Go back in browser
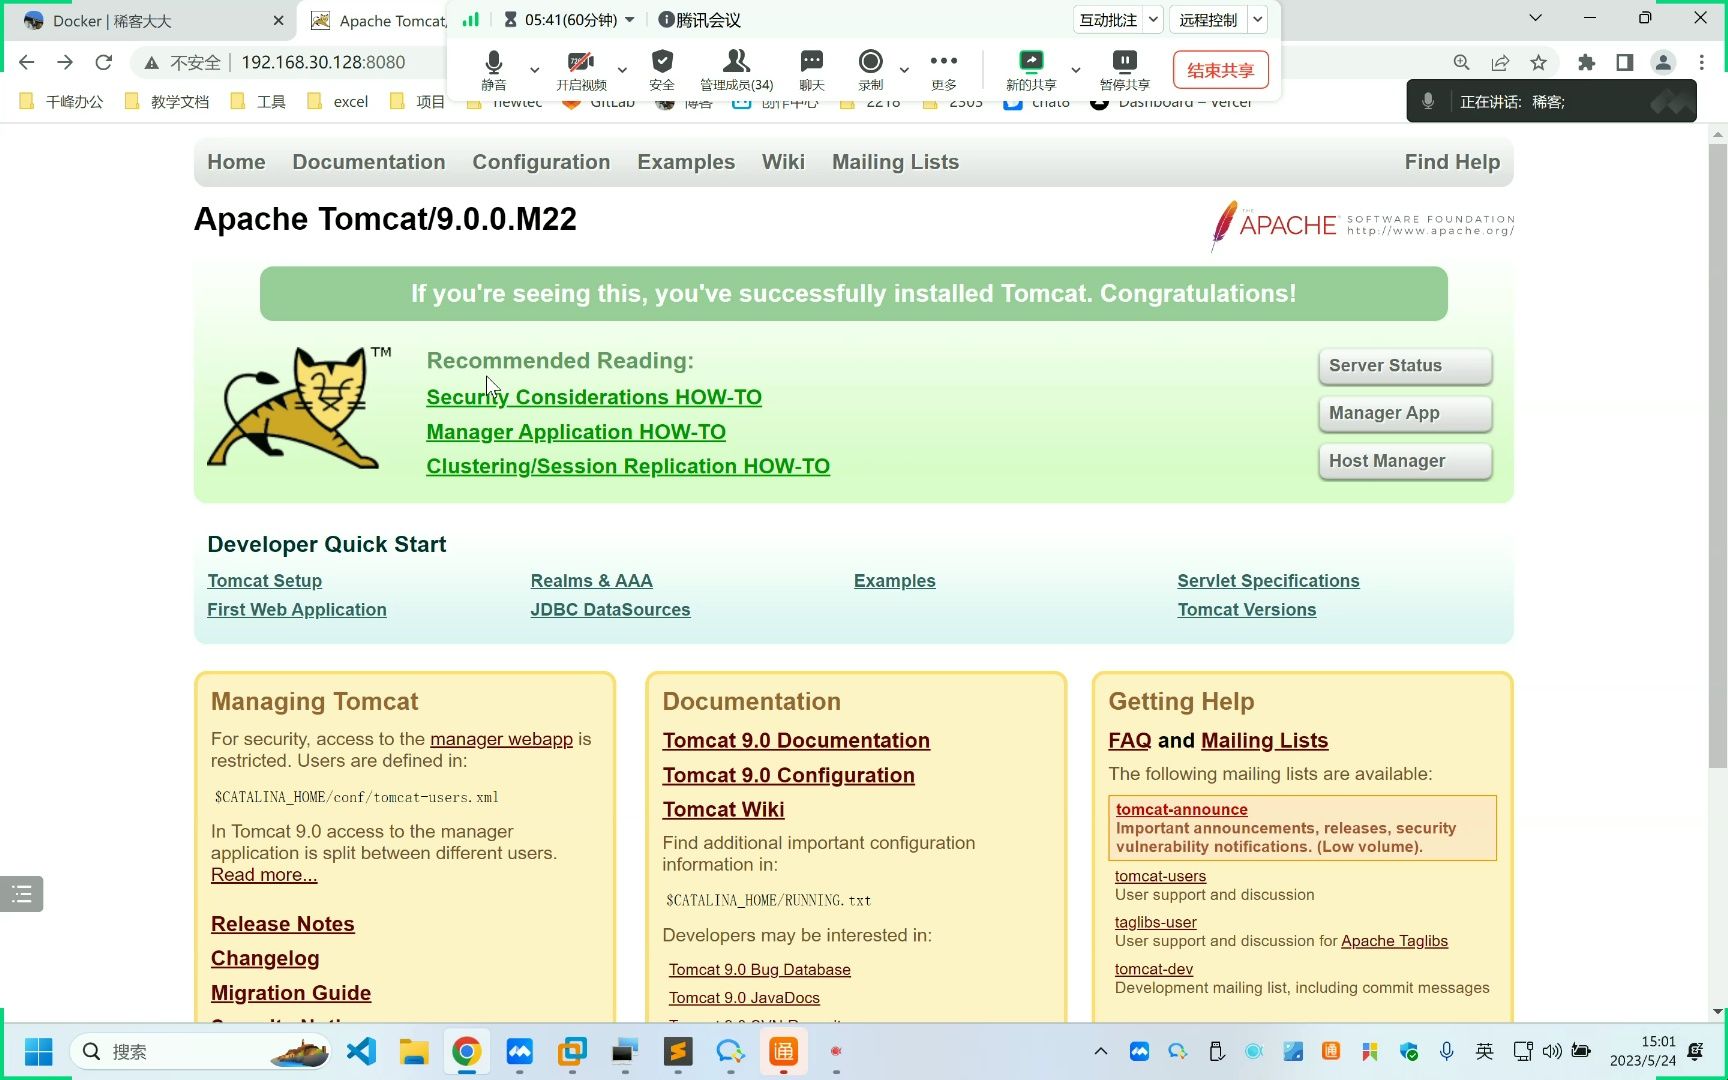This screenshot has width=1728, height=1080. point(27,62)
